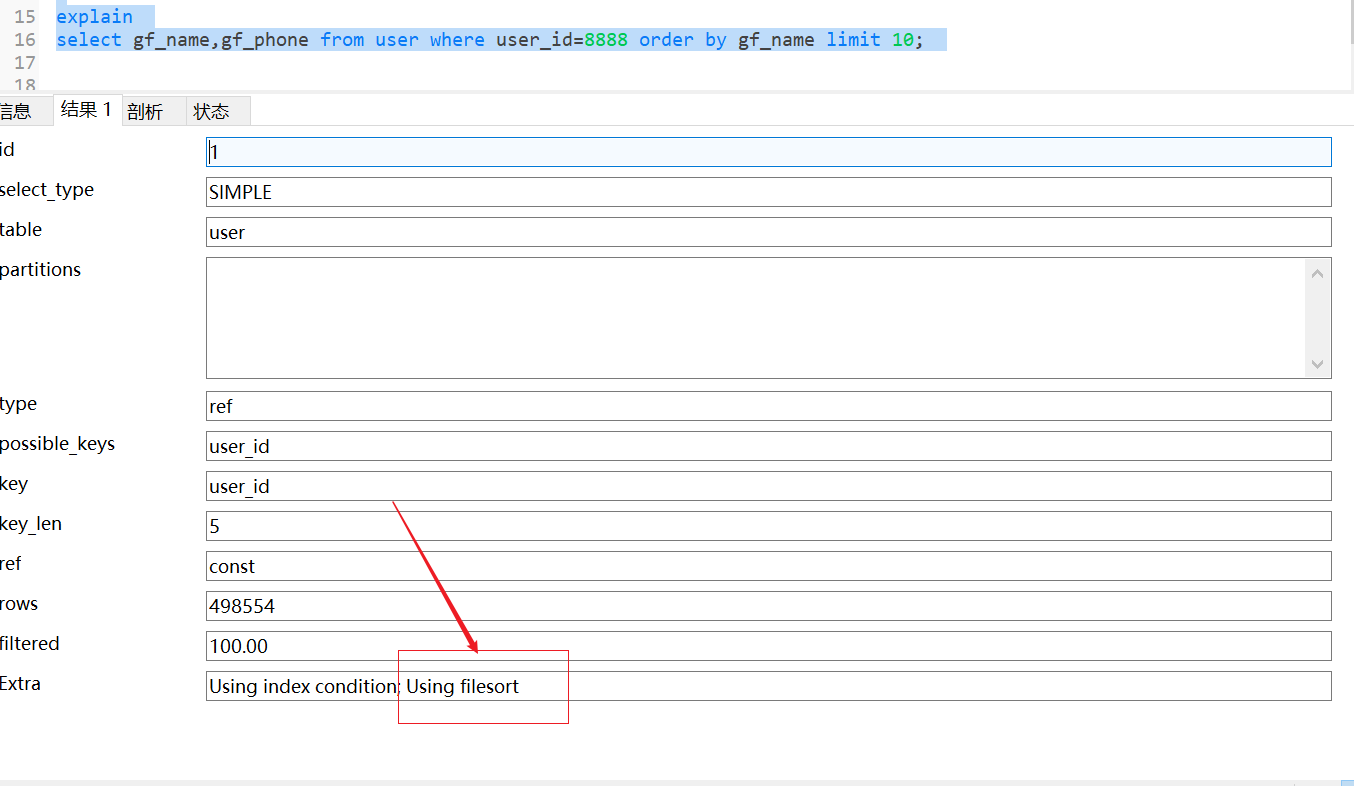1354x786 pixels.
Task: Click the empty partitions text area
Action: point(700,318)
